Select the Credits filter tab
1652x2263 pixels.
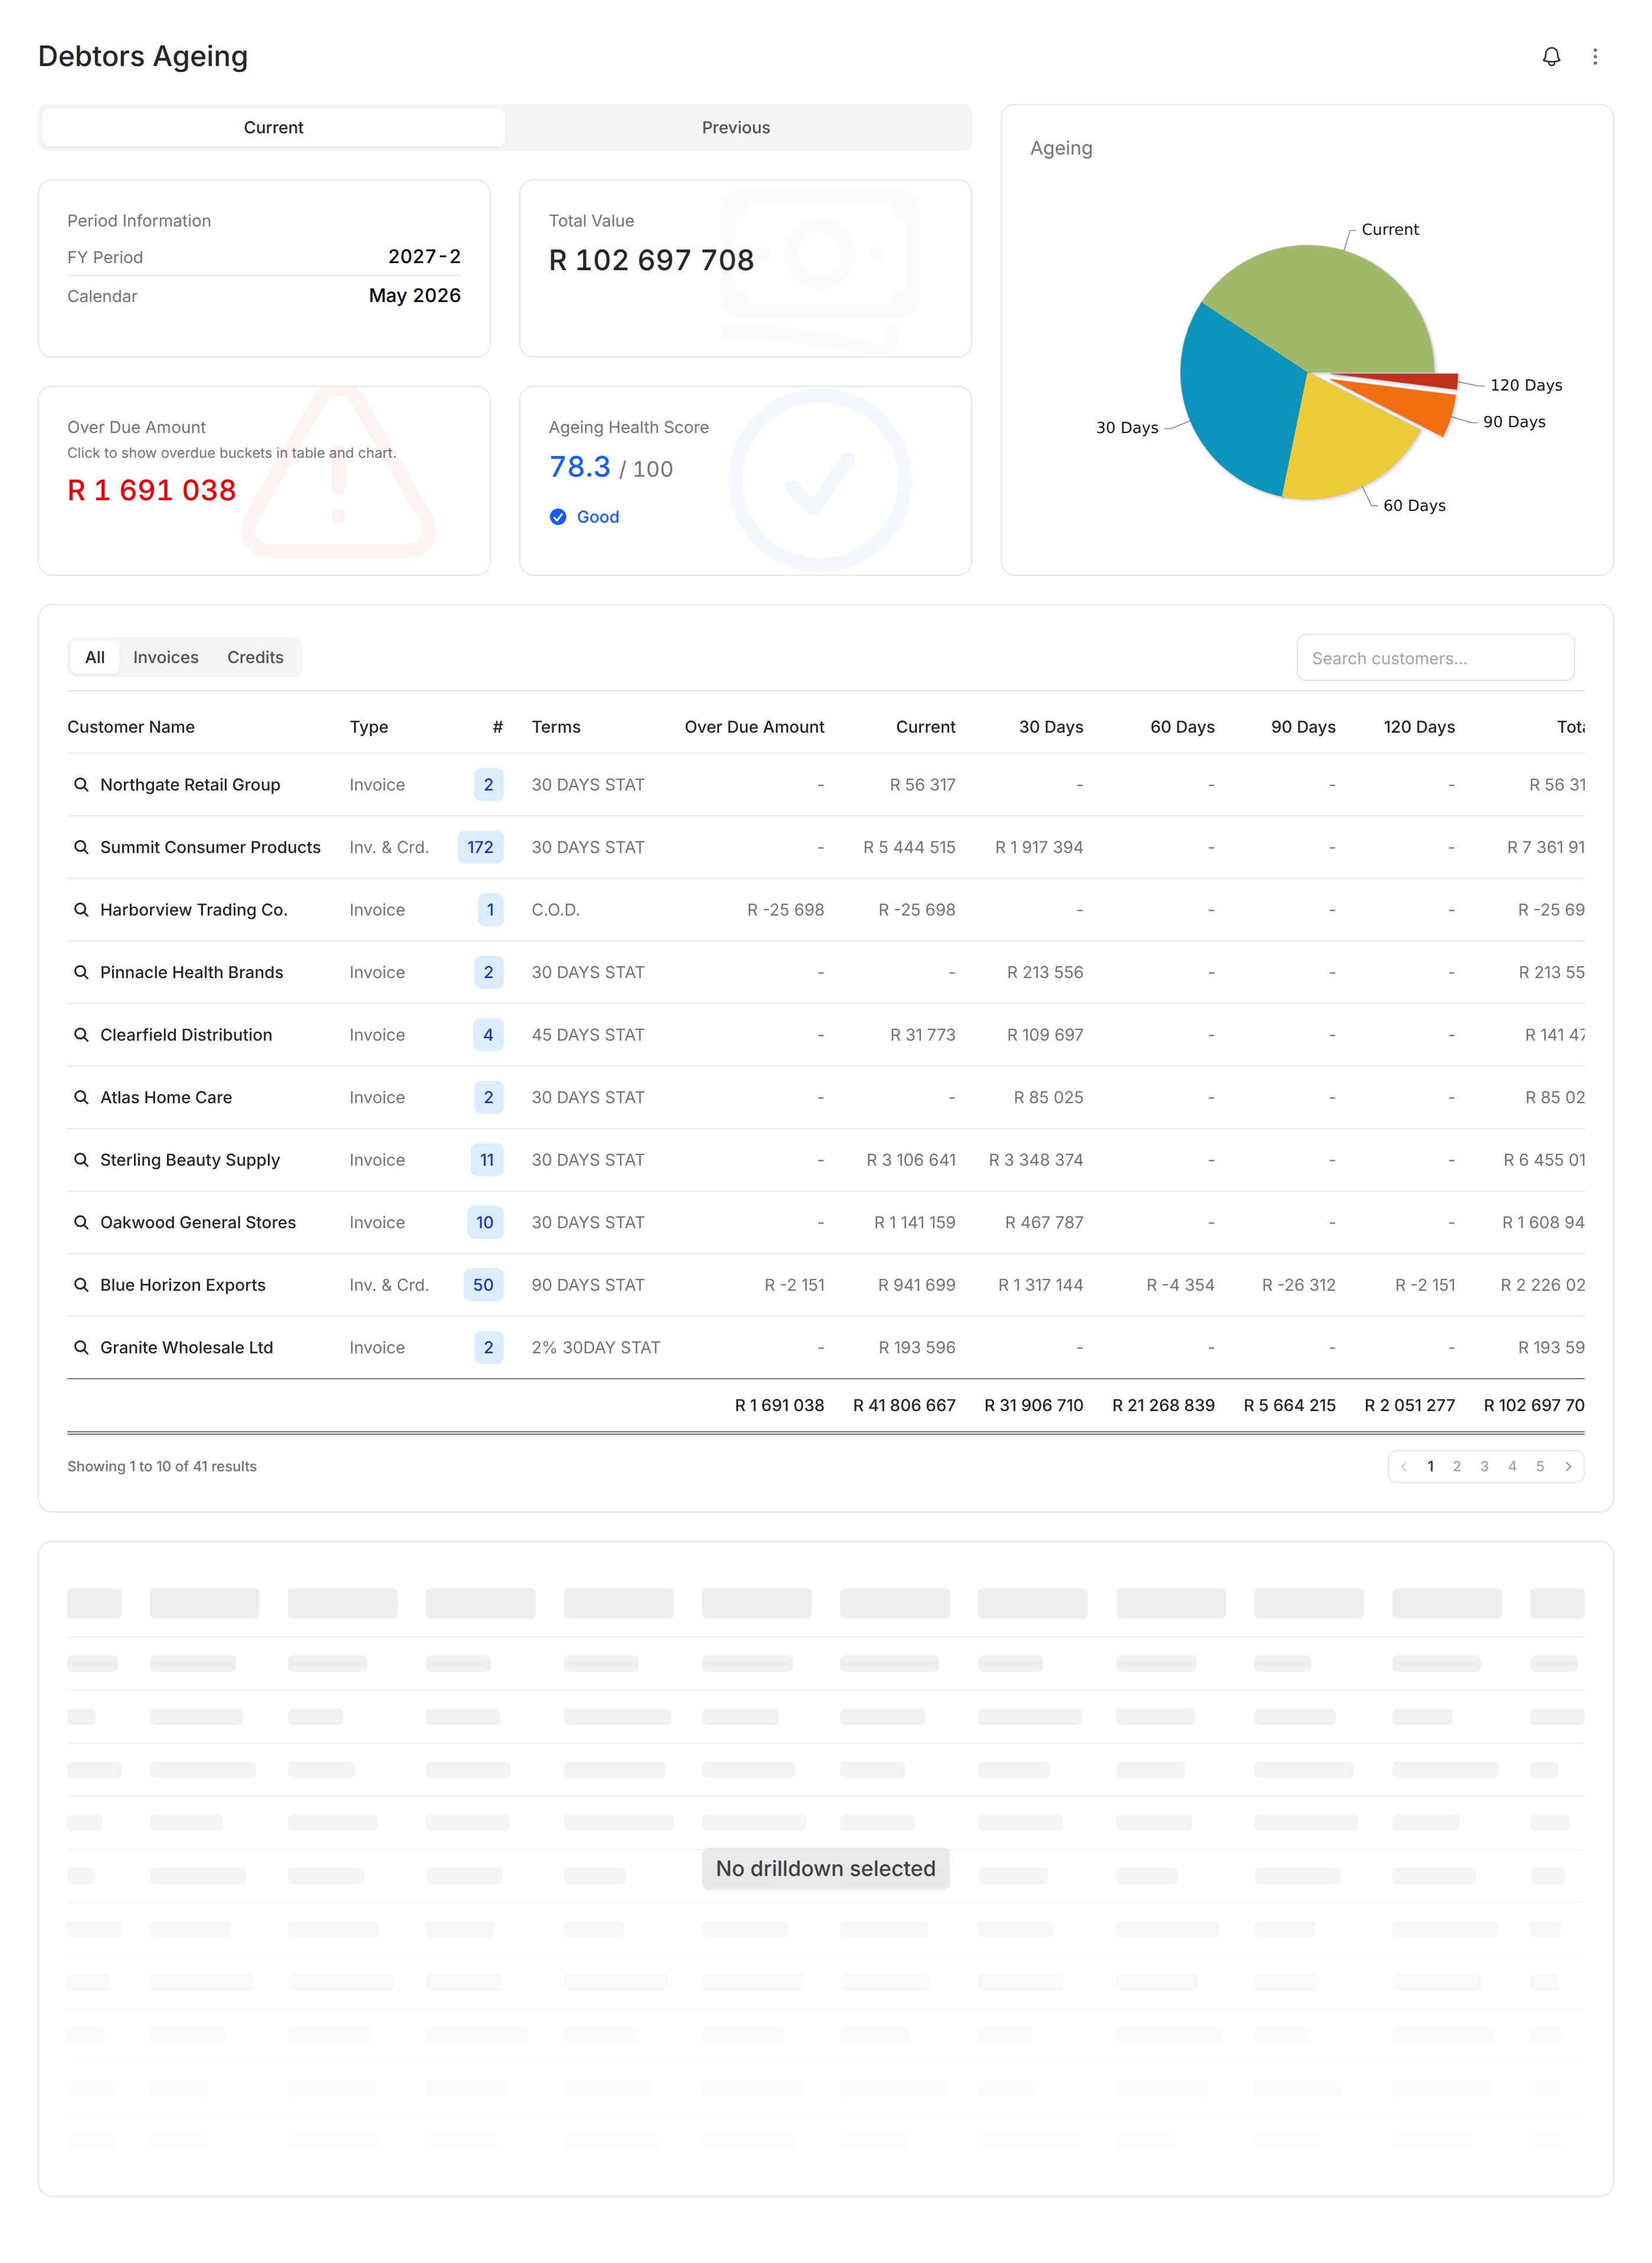tap(255, 657)
